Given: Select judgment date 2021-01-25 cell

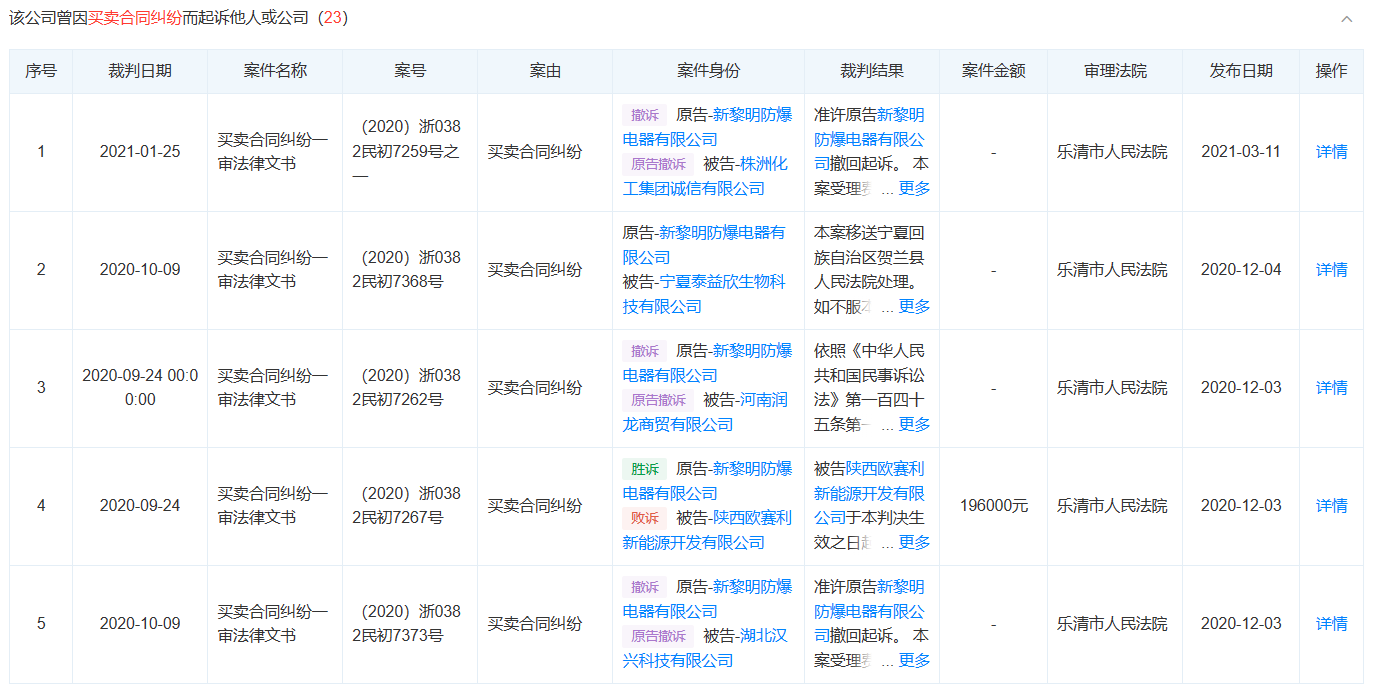Looking at the screenshot, I should pyautogui.click(x=140, y=152).
